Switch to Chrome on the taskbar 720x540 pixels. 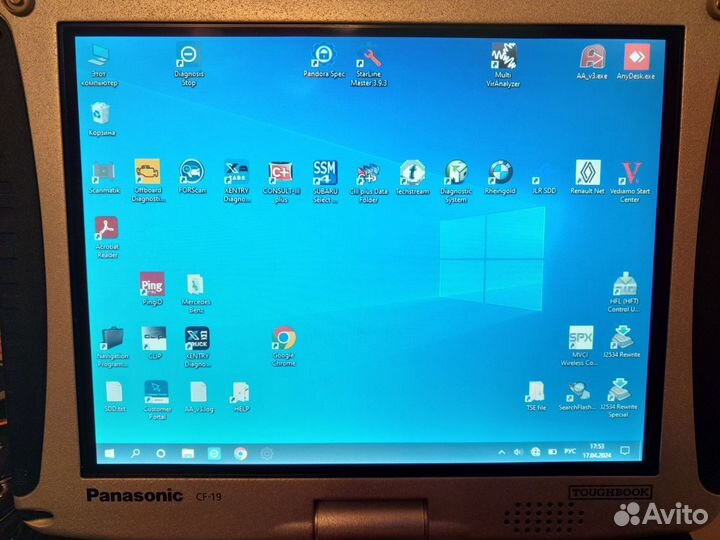[x=240, y=454]
